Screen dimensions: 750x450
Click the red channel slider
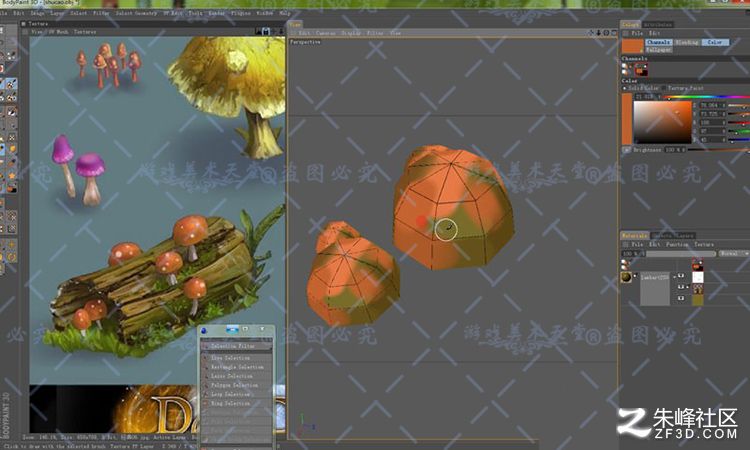click(739, 122)
